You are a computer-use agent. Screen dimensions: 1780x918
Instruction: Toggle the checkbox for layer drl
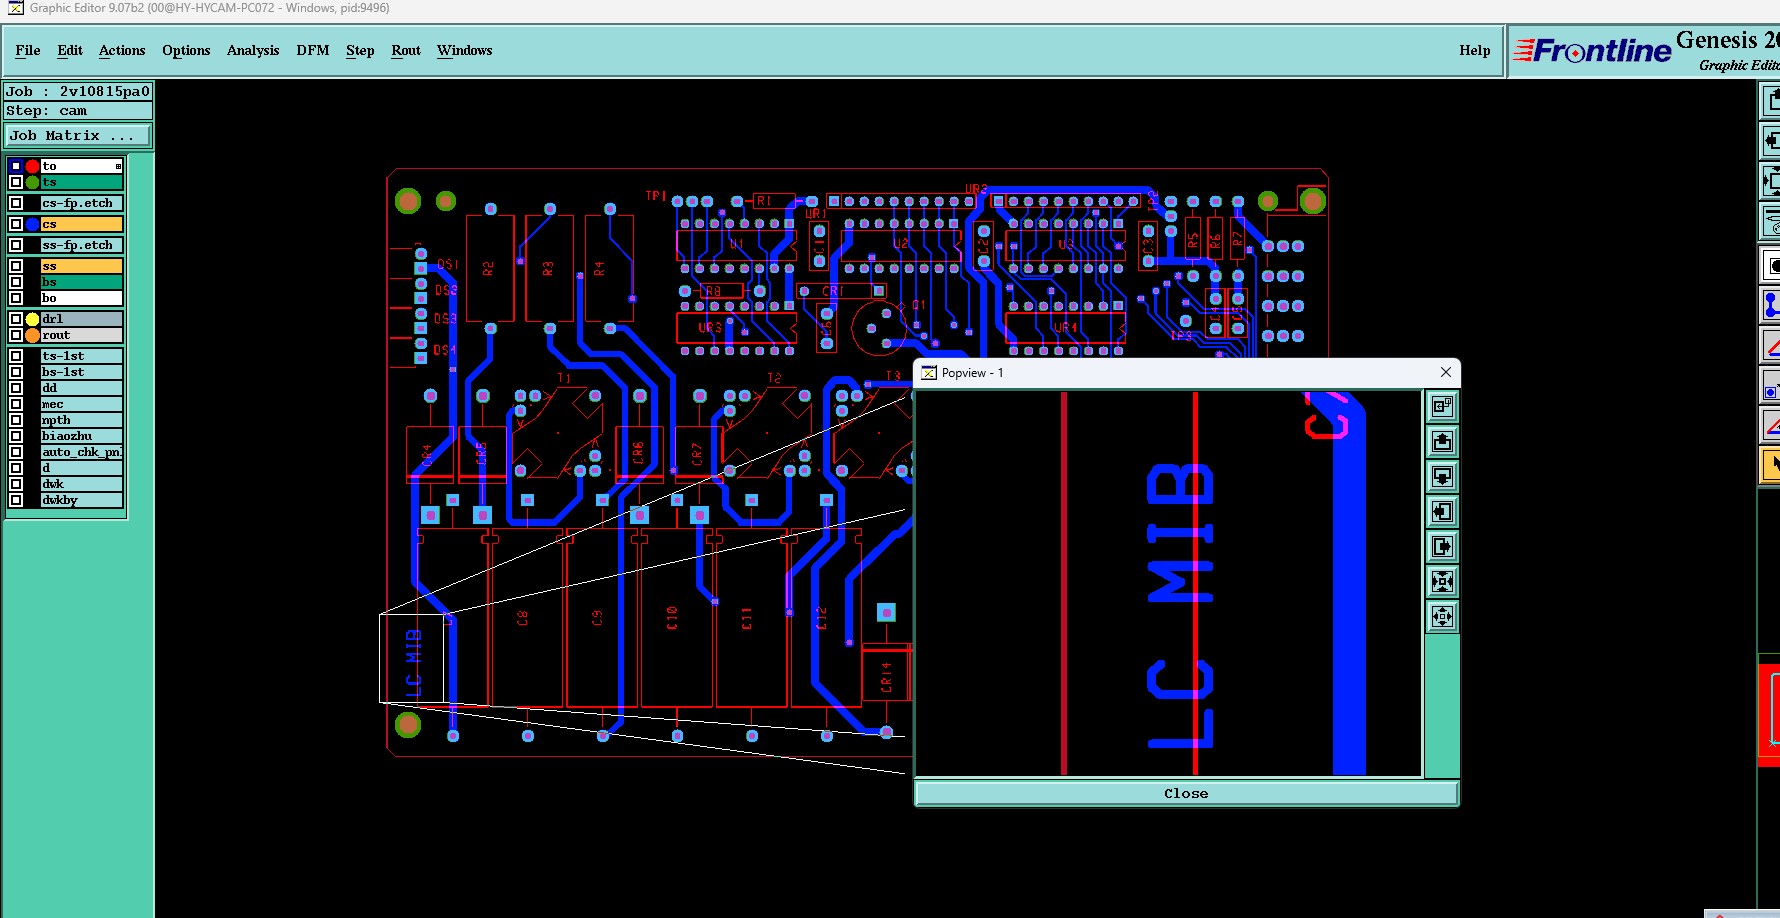pos(16,319)
